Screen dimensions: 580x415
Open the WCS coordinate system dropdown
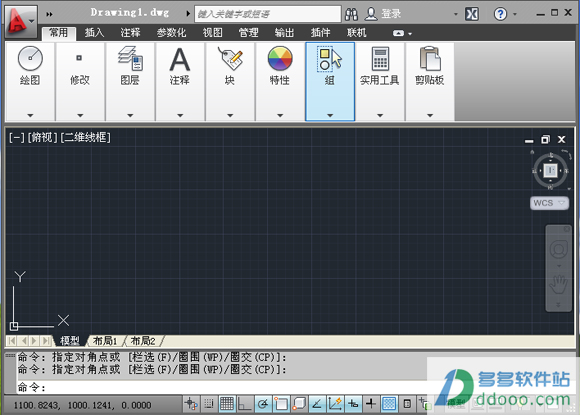pos(549,203)
